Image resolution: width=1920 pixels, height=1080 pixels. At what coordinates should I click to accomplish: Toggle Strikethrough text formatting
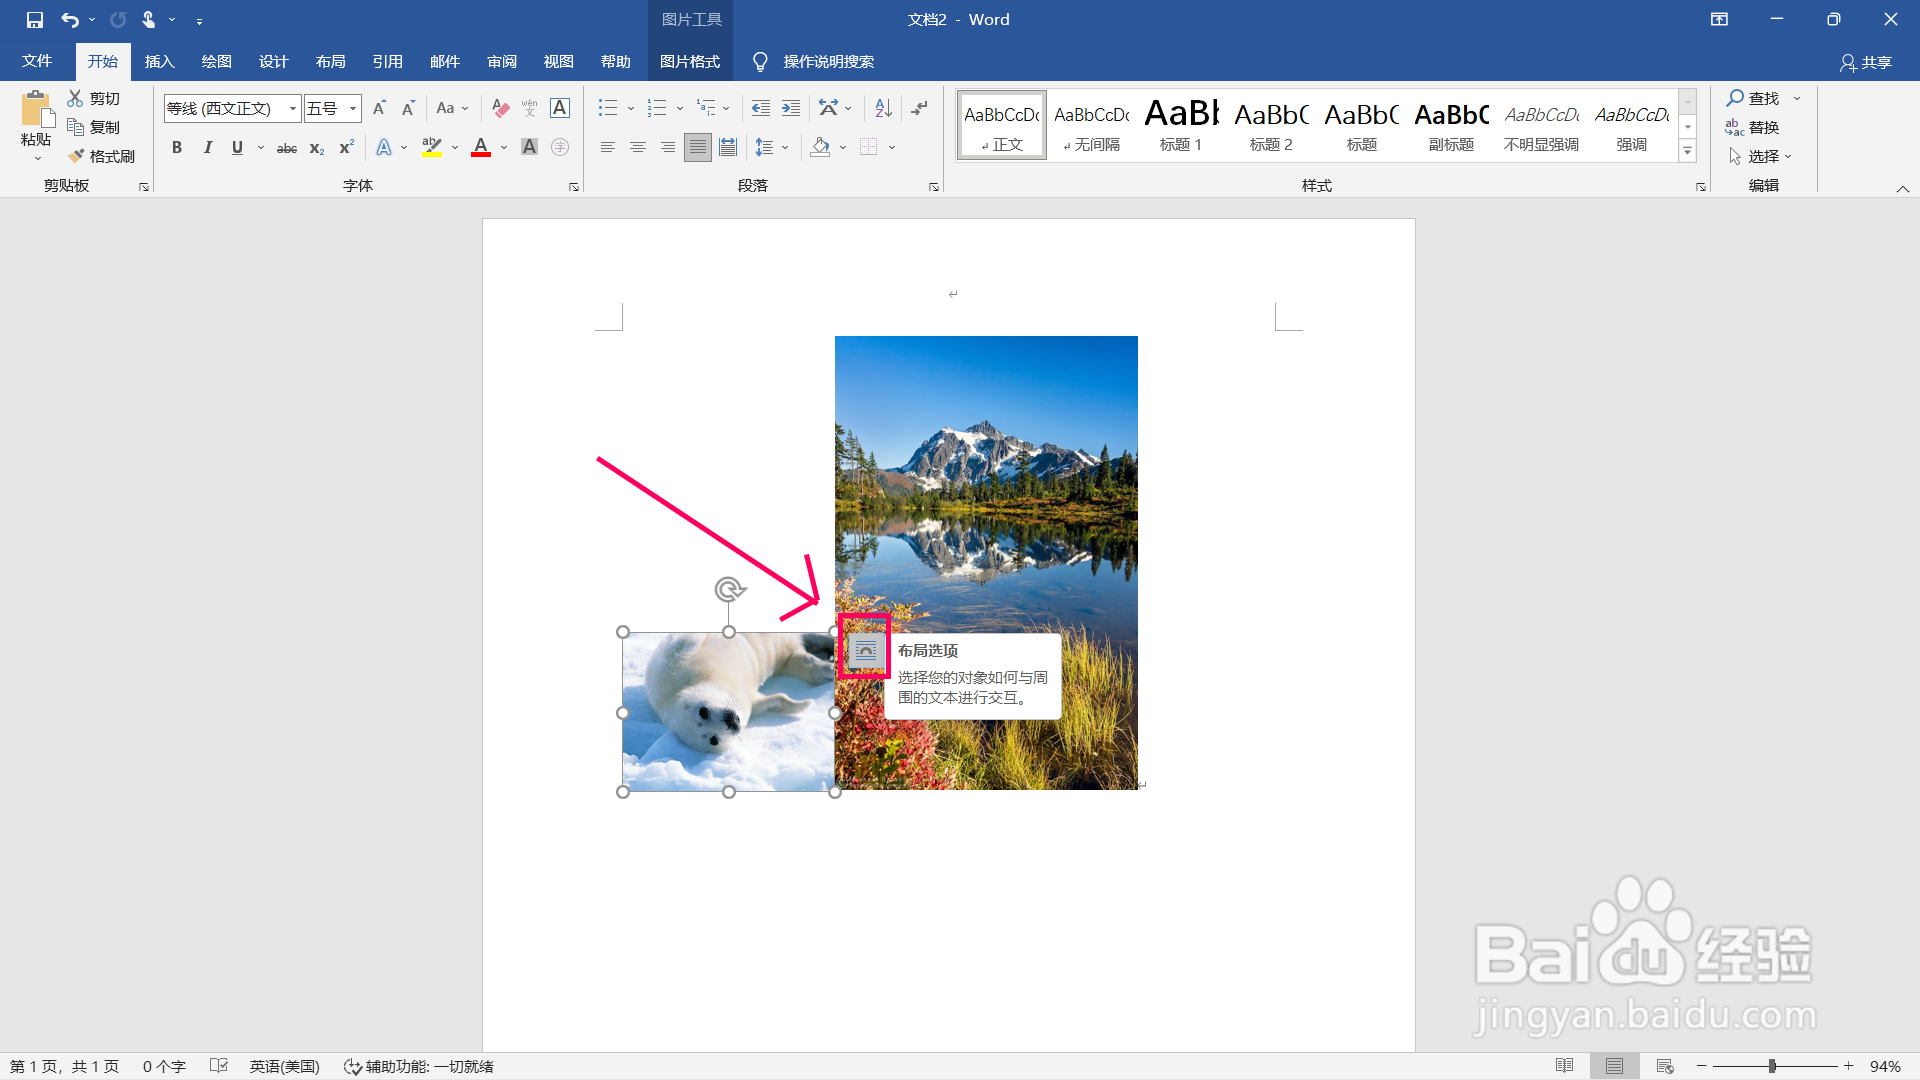[x=287, y=147]
